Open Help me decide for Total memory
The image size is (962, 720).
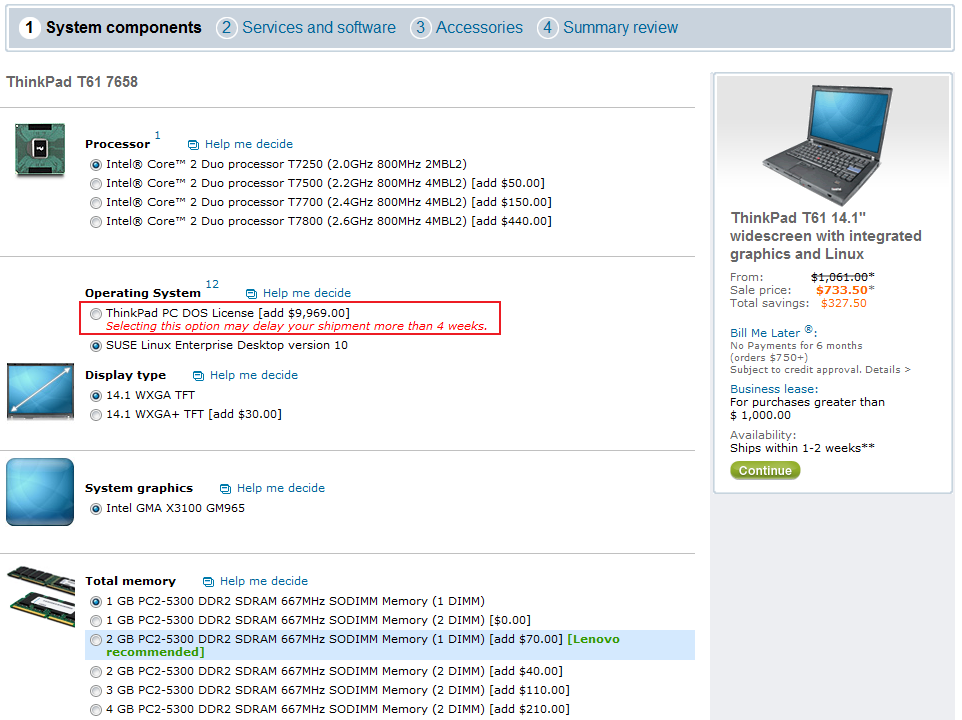(x=263, y=581)
